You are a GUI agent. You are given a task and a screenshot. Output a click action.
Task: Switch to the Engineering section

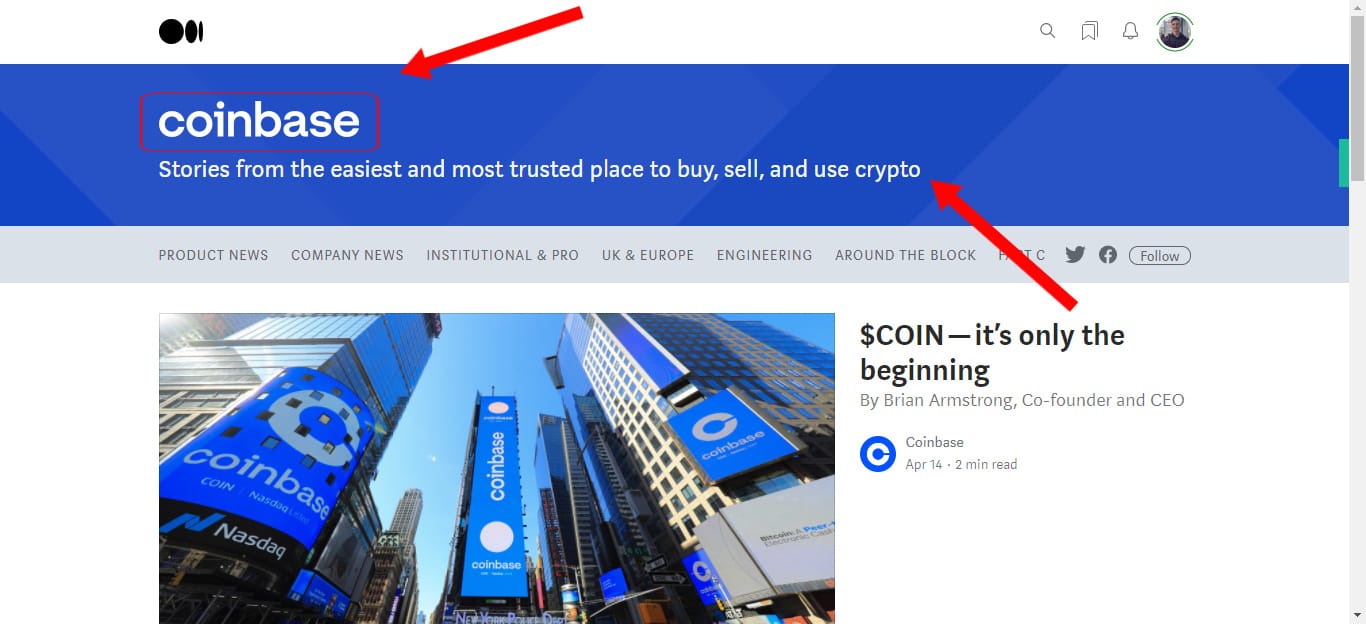765,255
